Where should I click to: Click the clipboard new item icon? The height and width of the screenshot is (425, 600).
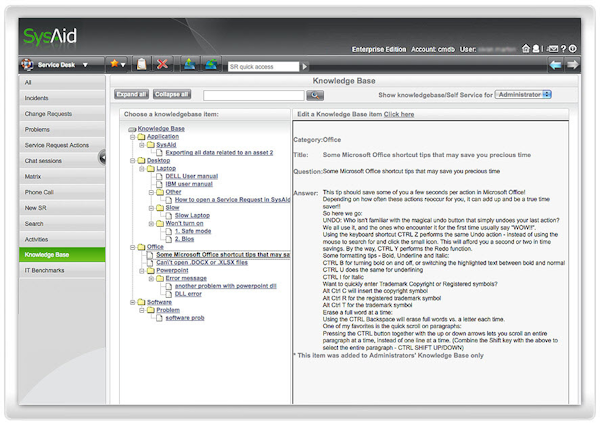[x=142, y=64]
